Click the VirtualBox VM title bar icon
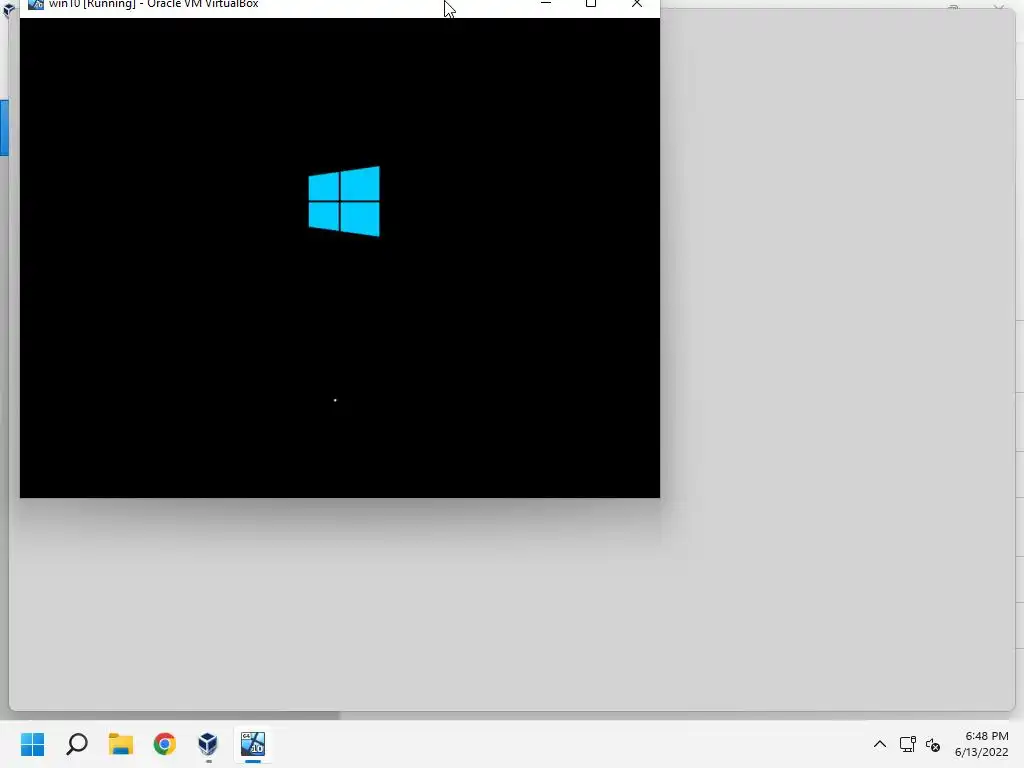 click(35, 5)
